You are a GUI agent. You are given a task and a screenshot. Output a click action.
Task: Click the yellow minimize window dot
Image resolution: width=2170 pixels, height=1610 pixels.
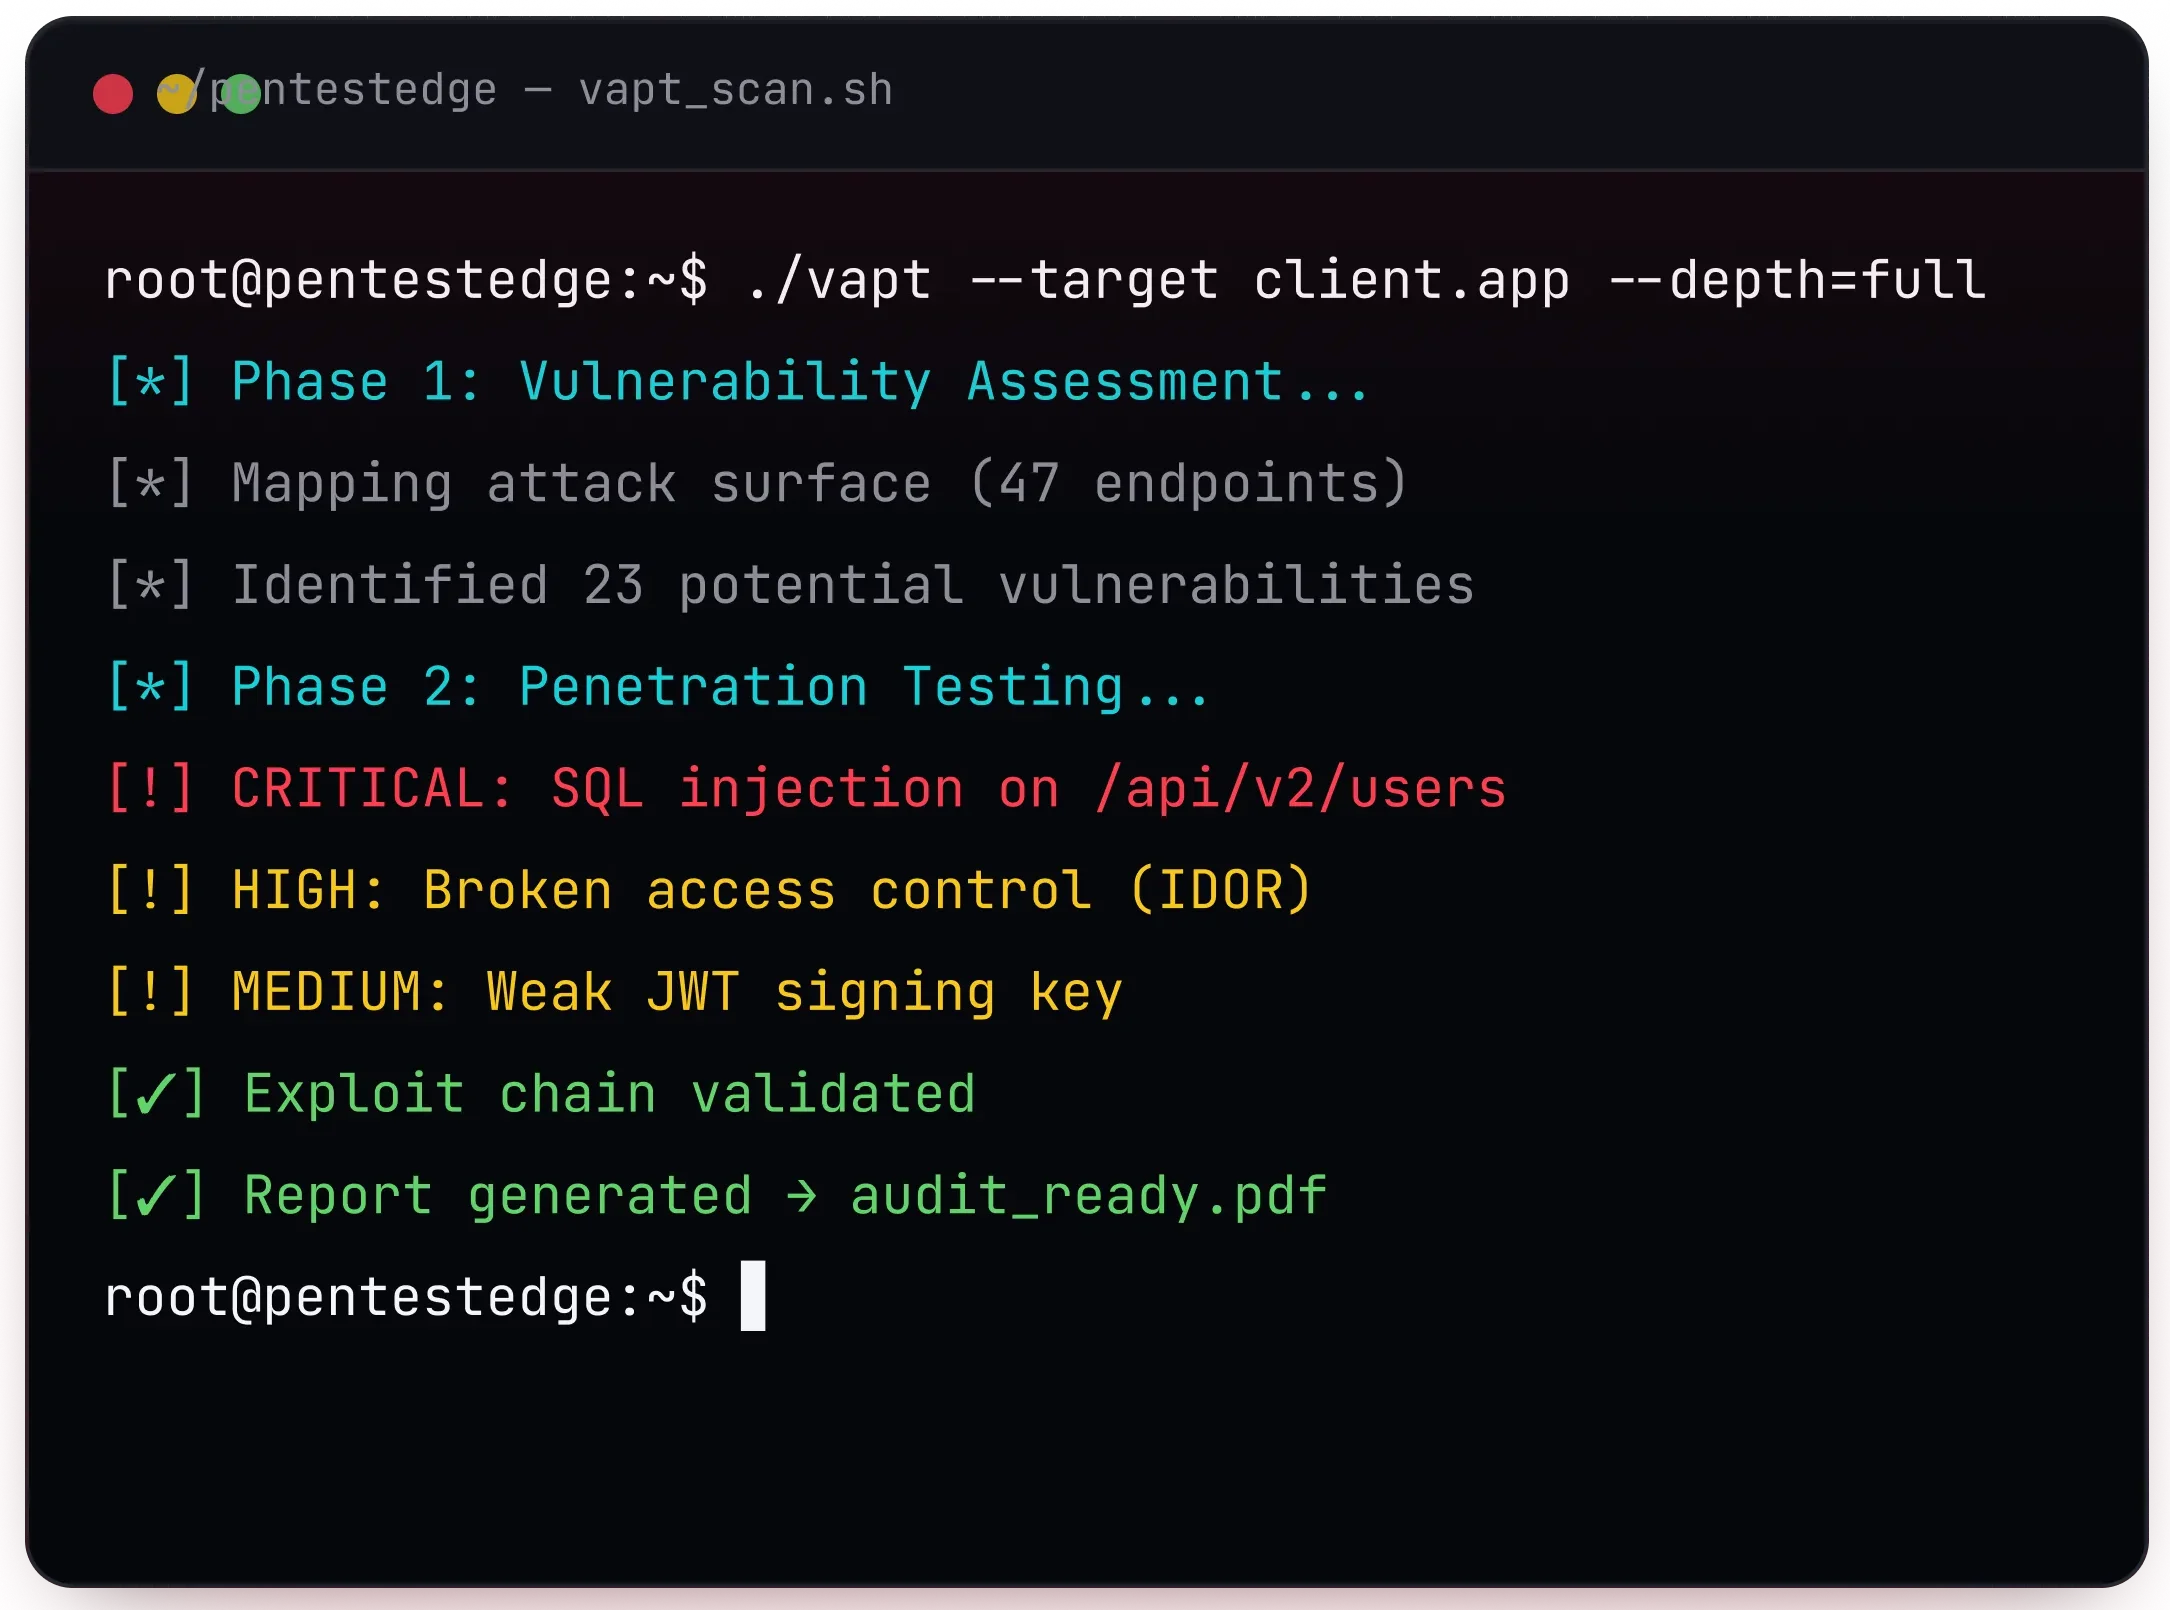(177, 94)
